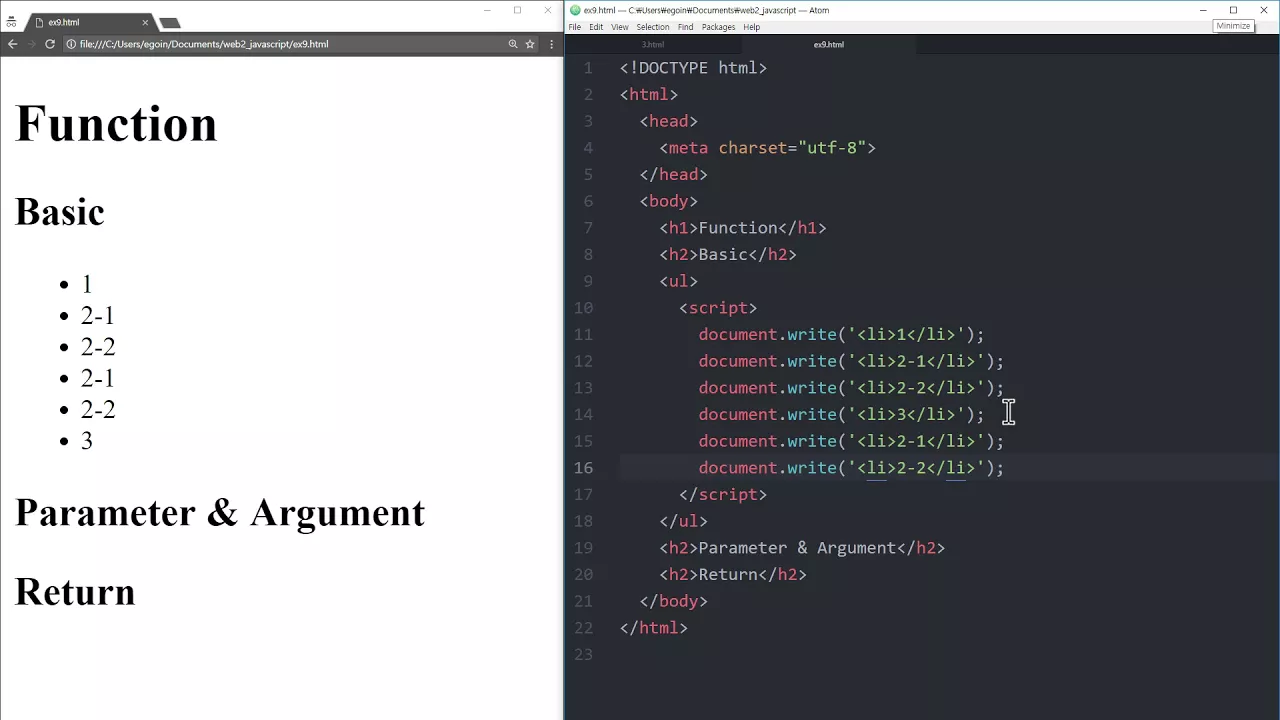Viewport: 1280px width, 720px height.
Task: Click list item 3 in Chrome page
Action: [x=87, y=441]
